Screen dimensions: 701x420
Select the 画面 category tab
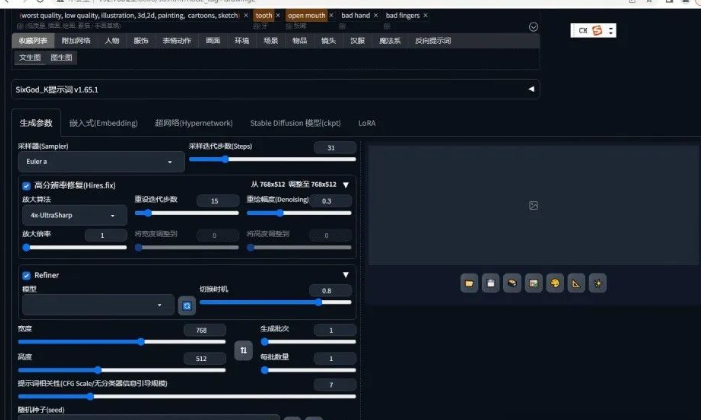pos(213,41)
